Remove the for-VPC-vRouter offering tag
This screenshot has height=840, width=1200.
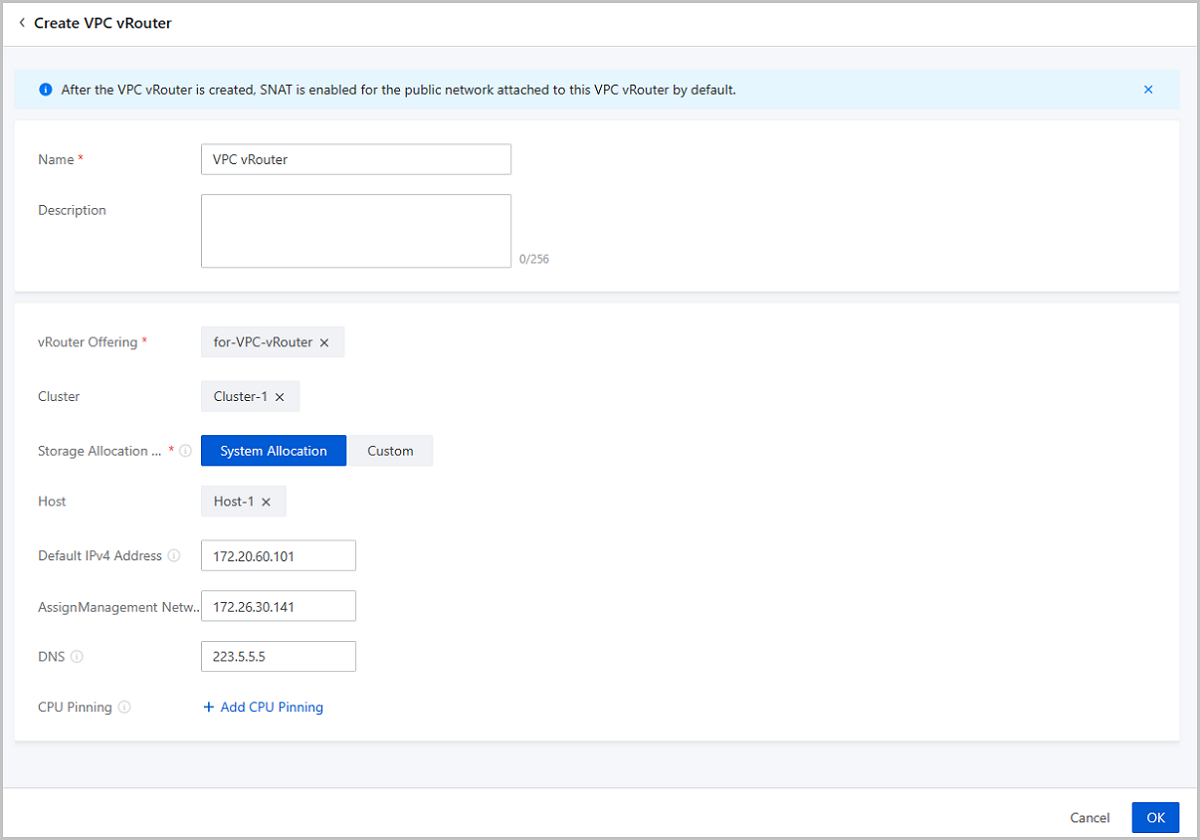click(x=324, y=342)
